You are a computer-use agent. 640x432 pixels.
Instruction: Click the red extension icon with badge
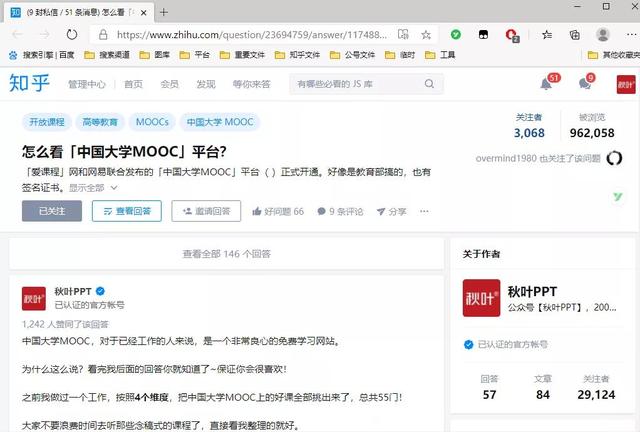511,35
